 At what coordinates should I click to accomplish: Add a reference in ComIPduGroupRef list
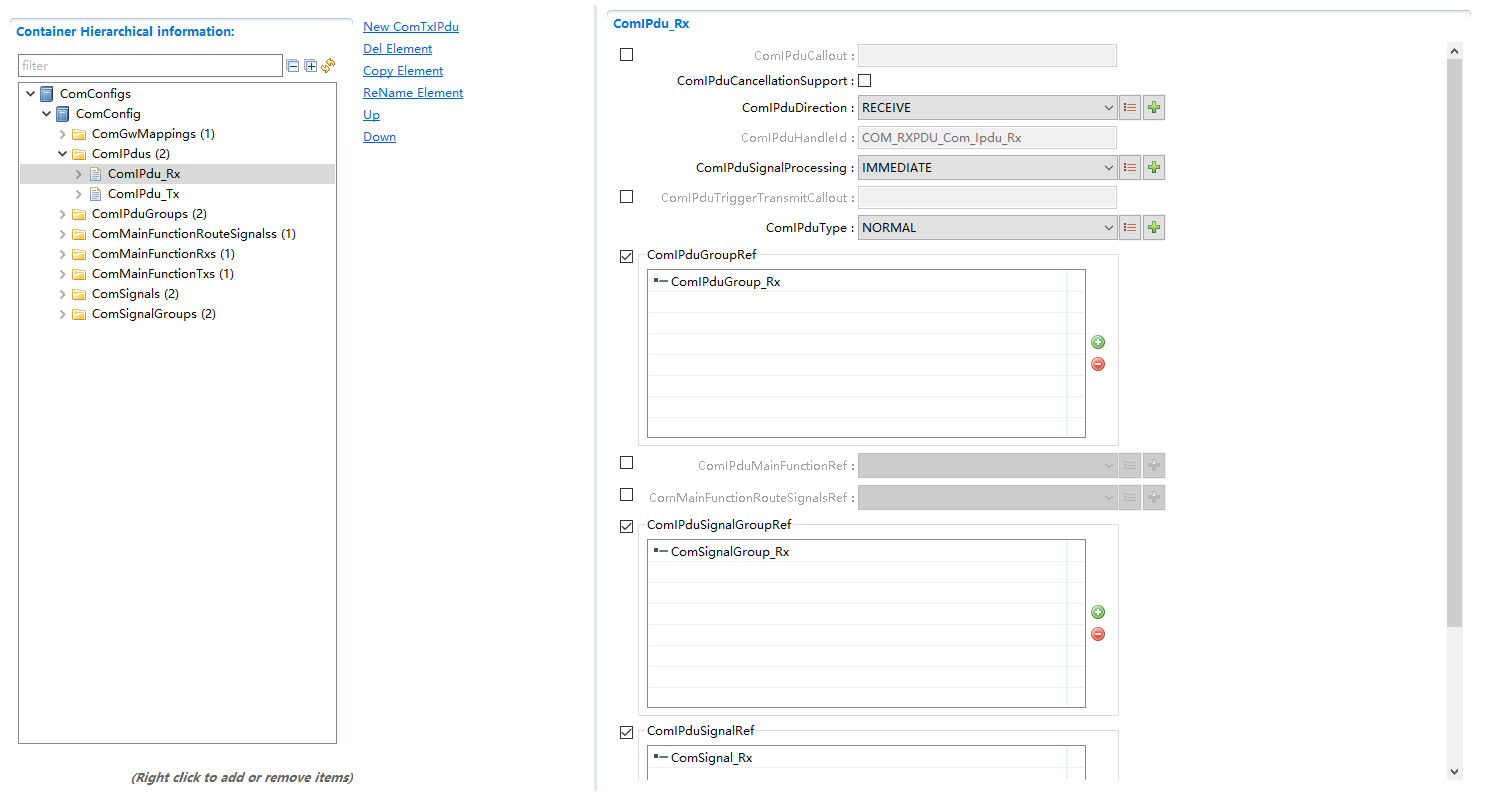coord(1098,342)
